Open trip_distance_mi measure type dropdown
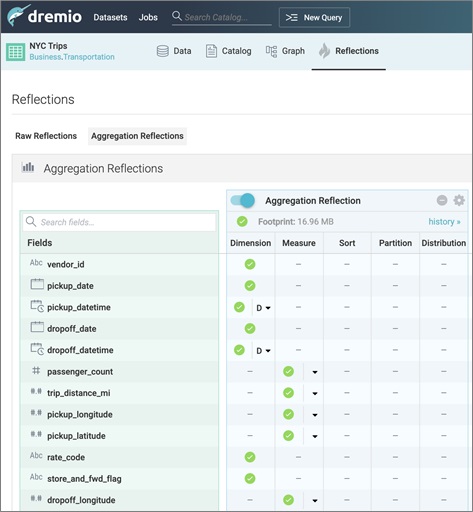 315,394
